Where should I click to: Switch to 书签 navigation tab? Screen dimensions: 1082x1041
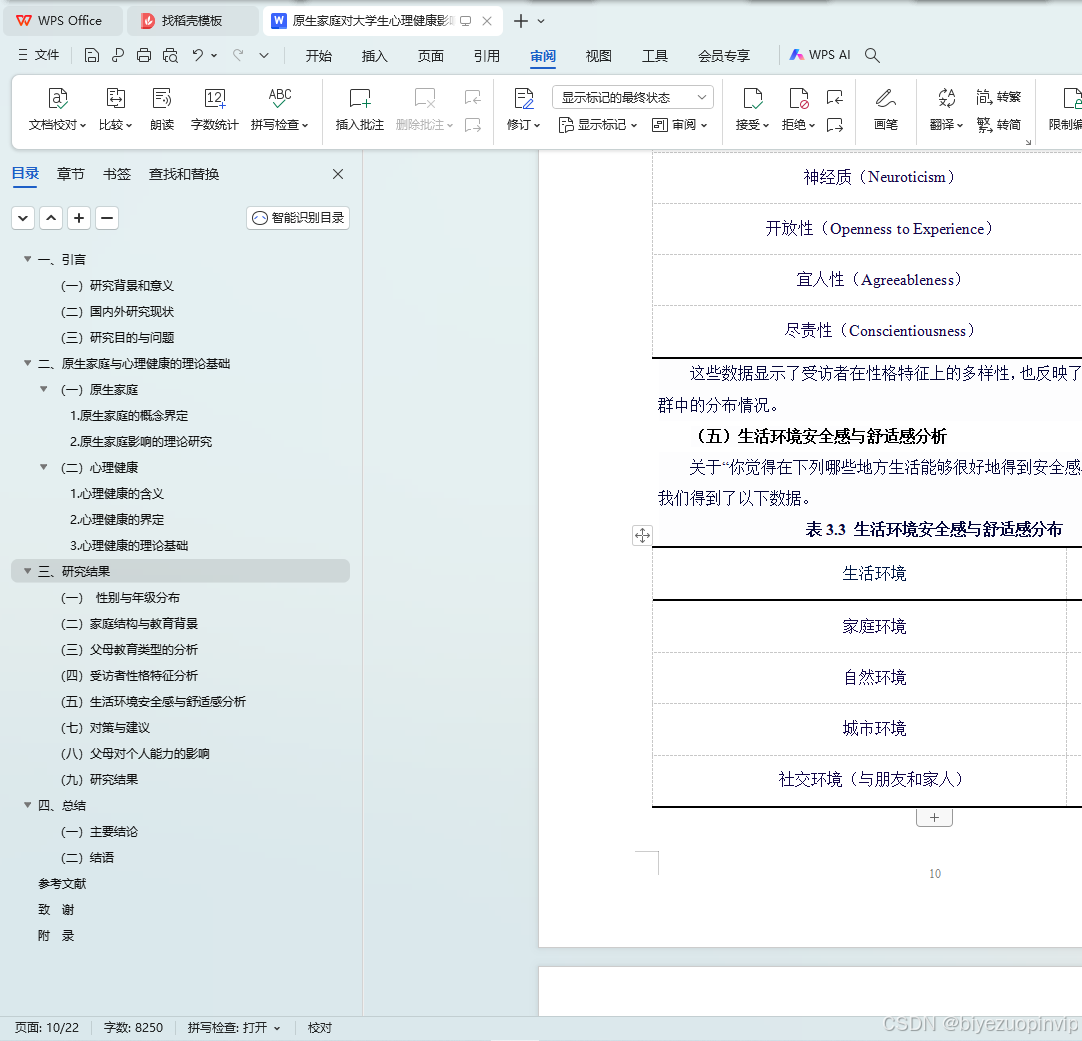click(117, 174)
